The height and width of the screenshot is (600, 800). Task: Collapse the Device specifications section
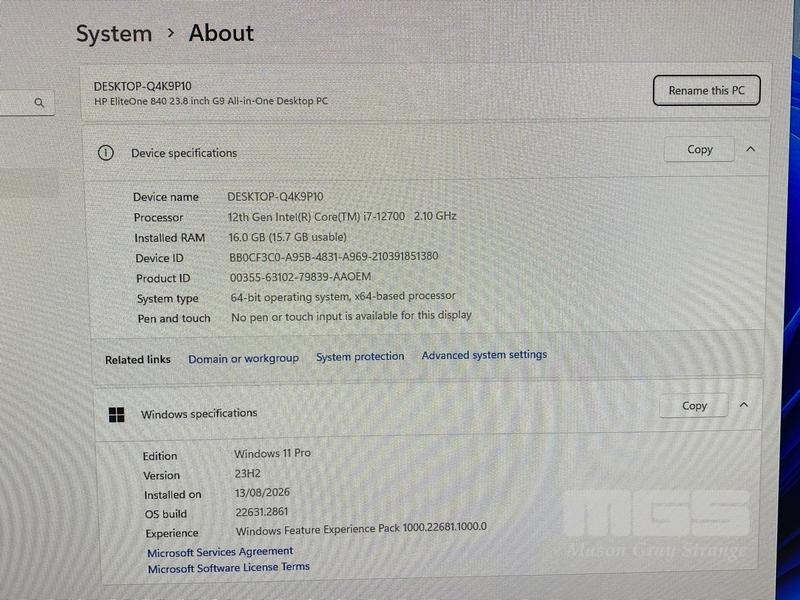pyautogui.click(x=751, y=149)
